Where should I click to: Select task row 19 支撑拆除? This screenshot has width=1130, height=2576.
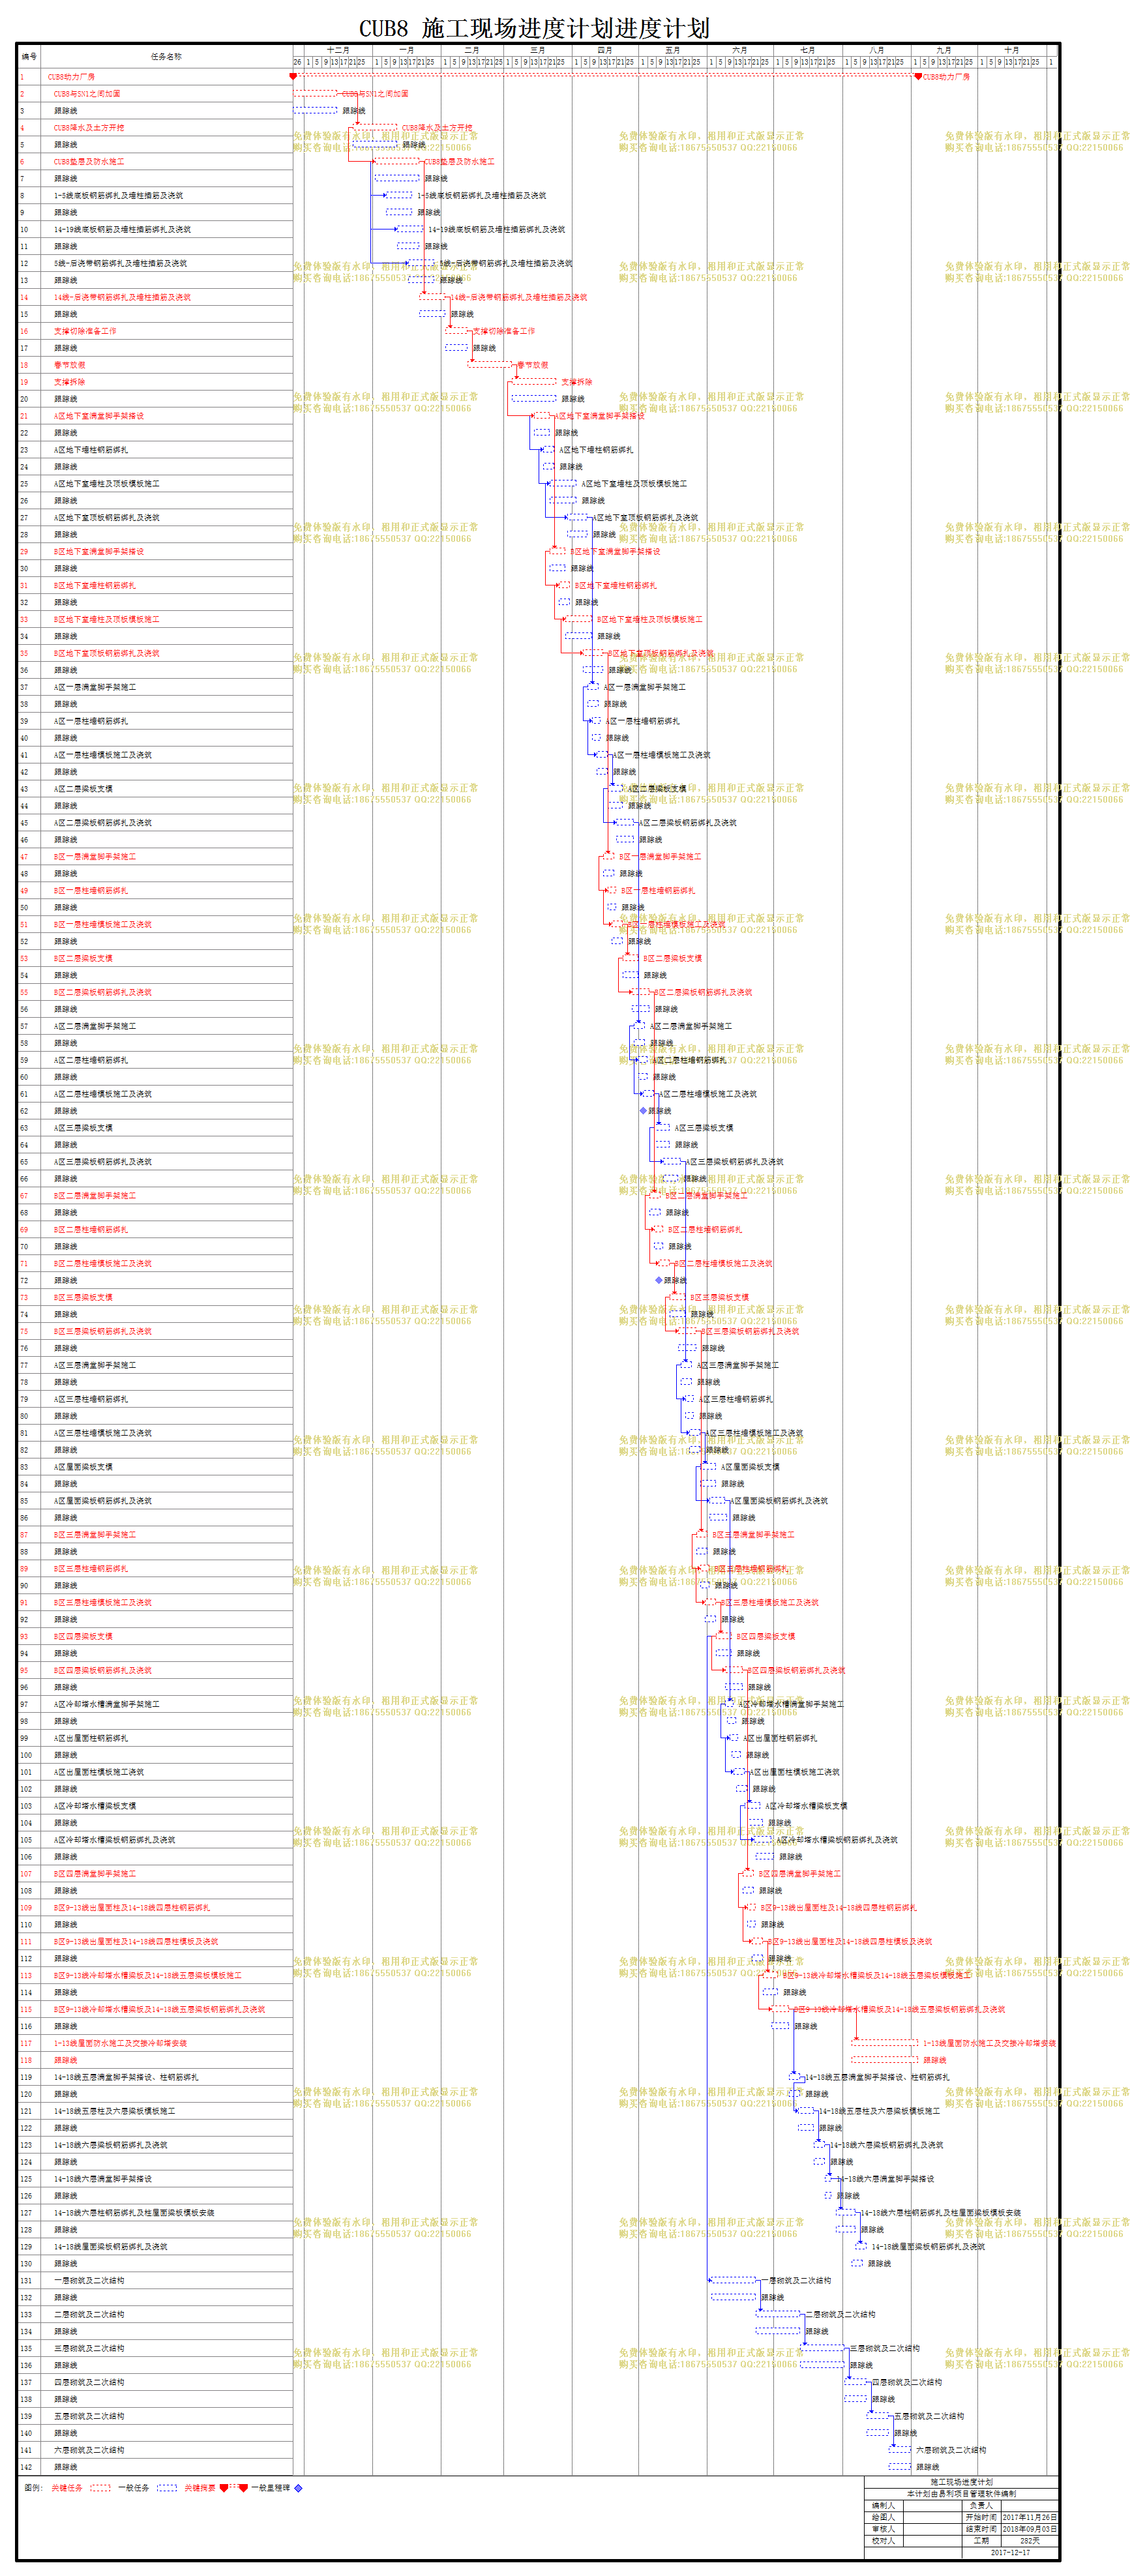(x=155, y=382)
